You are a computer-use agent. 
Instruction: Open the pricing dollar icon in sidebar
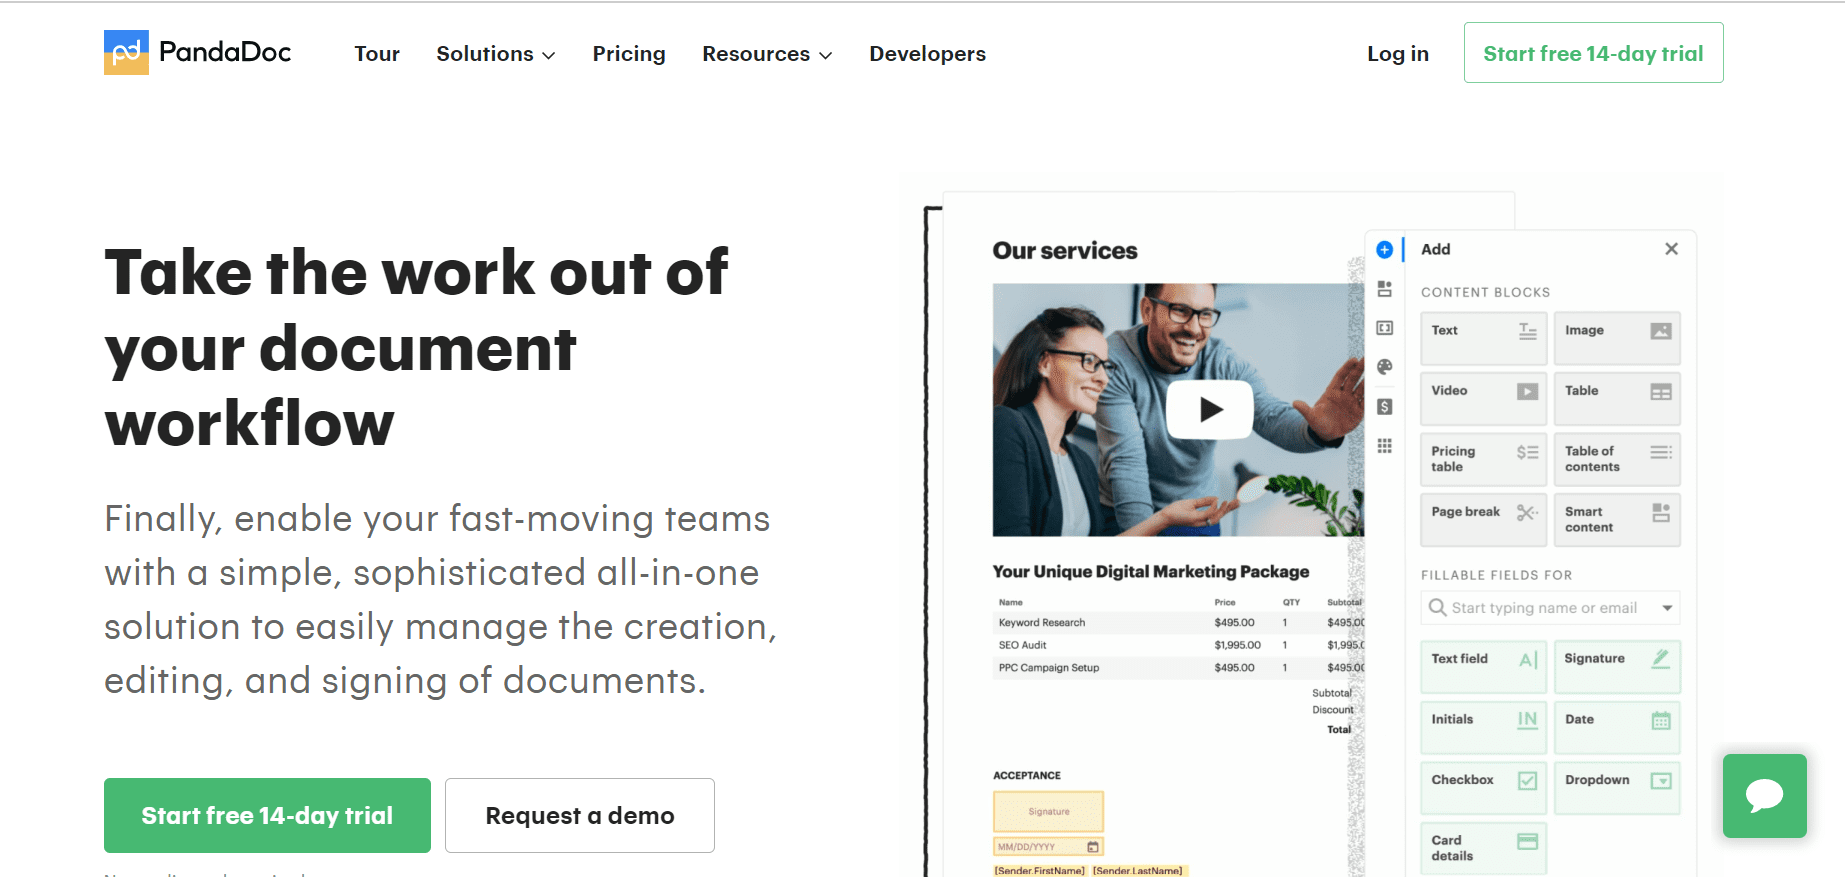click(x=1384, y=406)
